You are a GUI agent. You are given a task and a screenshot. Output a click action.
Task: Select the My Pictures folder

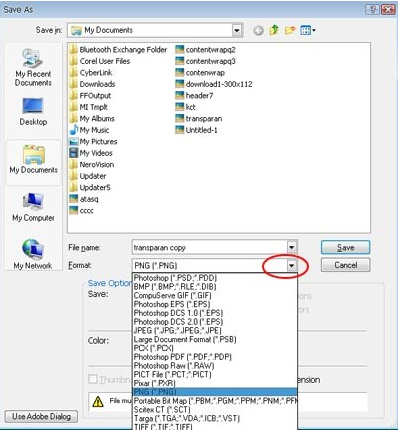click(x=93, y=142)
